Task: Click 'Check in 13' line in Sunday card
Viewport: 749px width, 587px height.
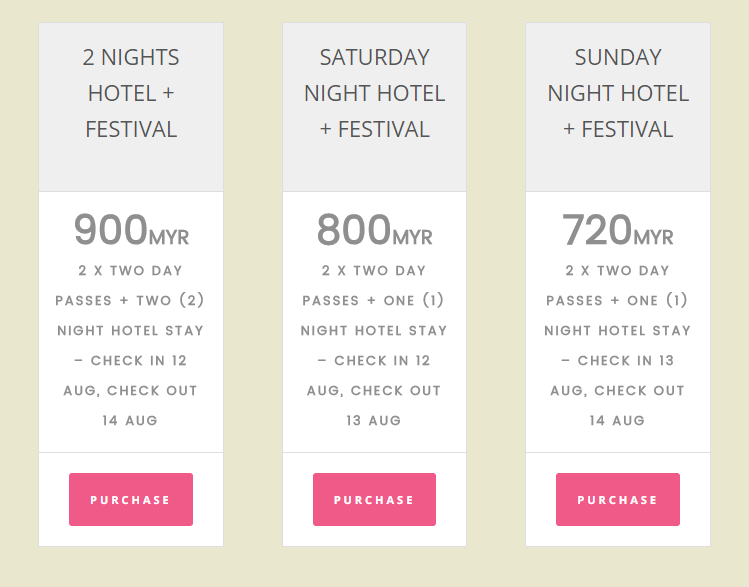Action: [618, 361]
